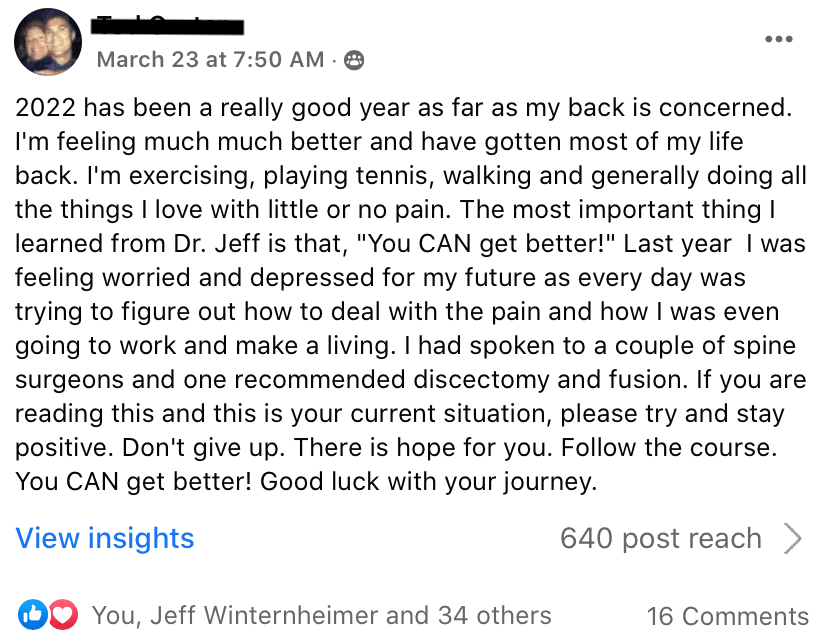
Task: Expand post reach with the chevron arrow
Action: [x=792, y=539]
